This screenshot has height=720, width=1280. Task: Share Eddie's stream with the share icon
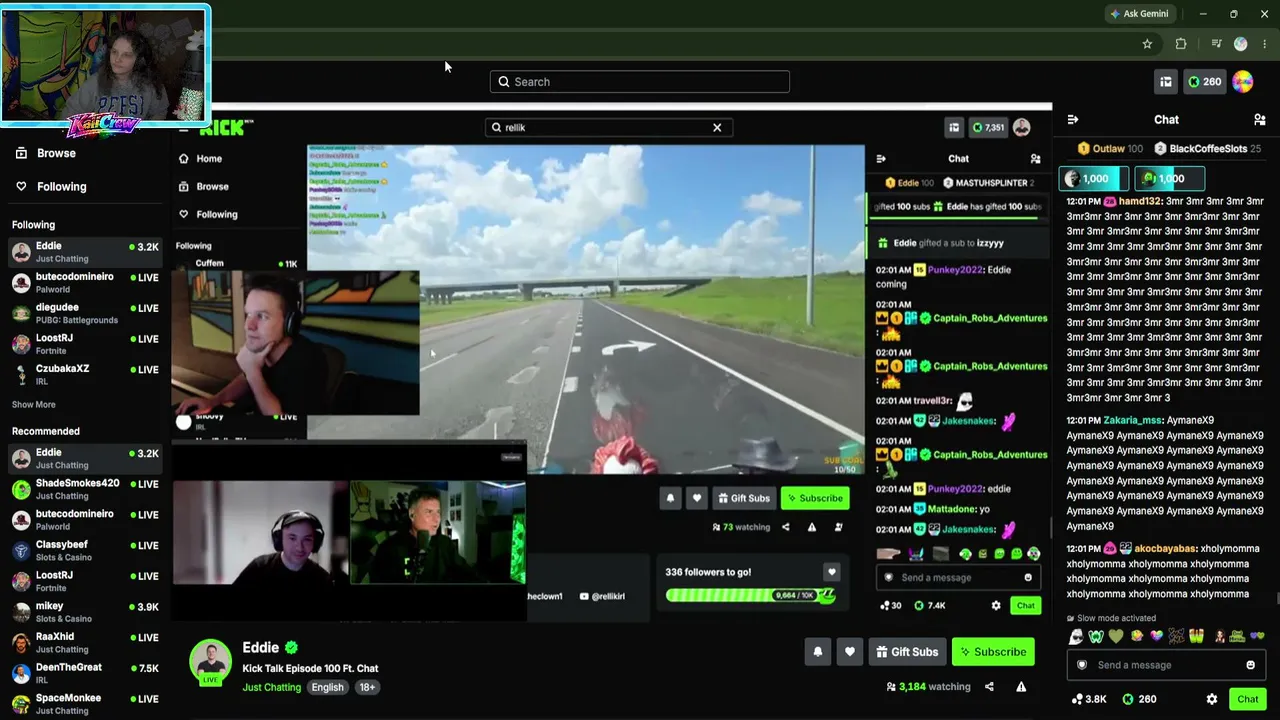[989, 687]
